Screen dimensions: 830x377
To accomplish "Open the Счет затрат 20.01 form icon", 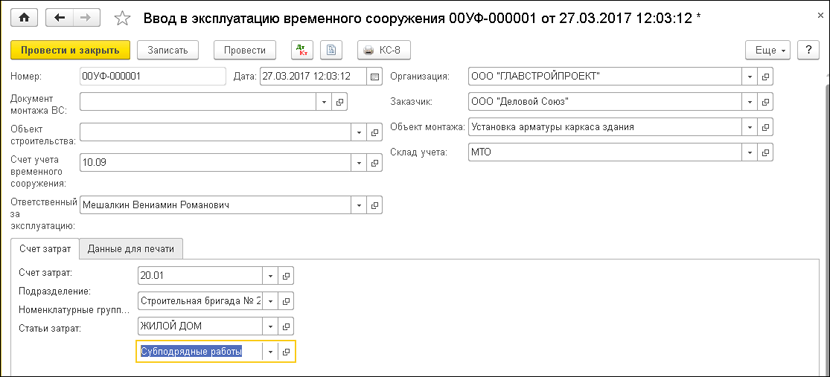I will [x=286, y=275].
